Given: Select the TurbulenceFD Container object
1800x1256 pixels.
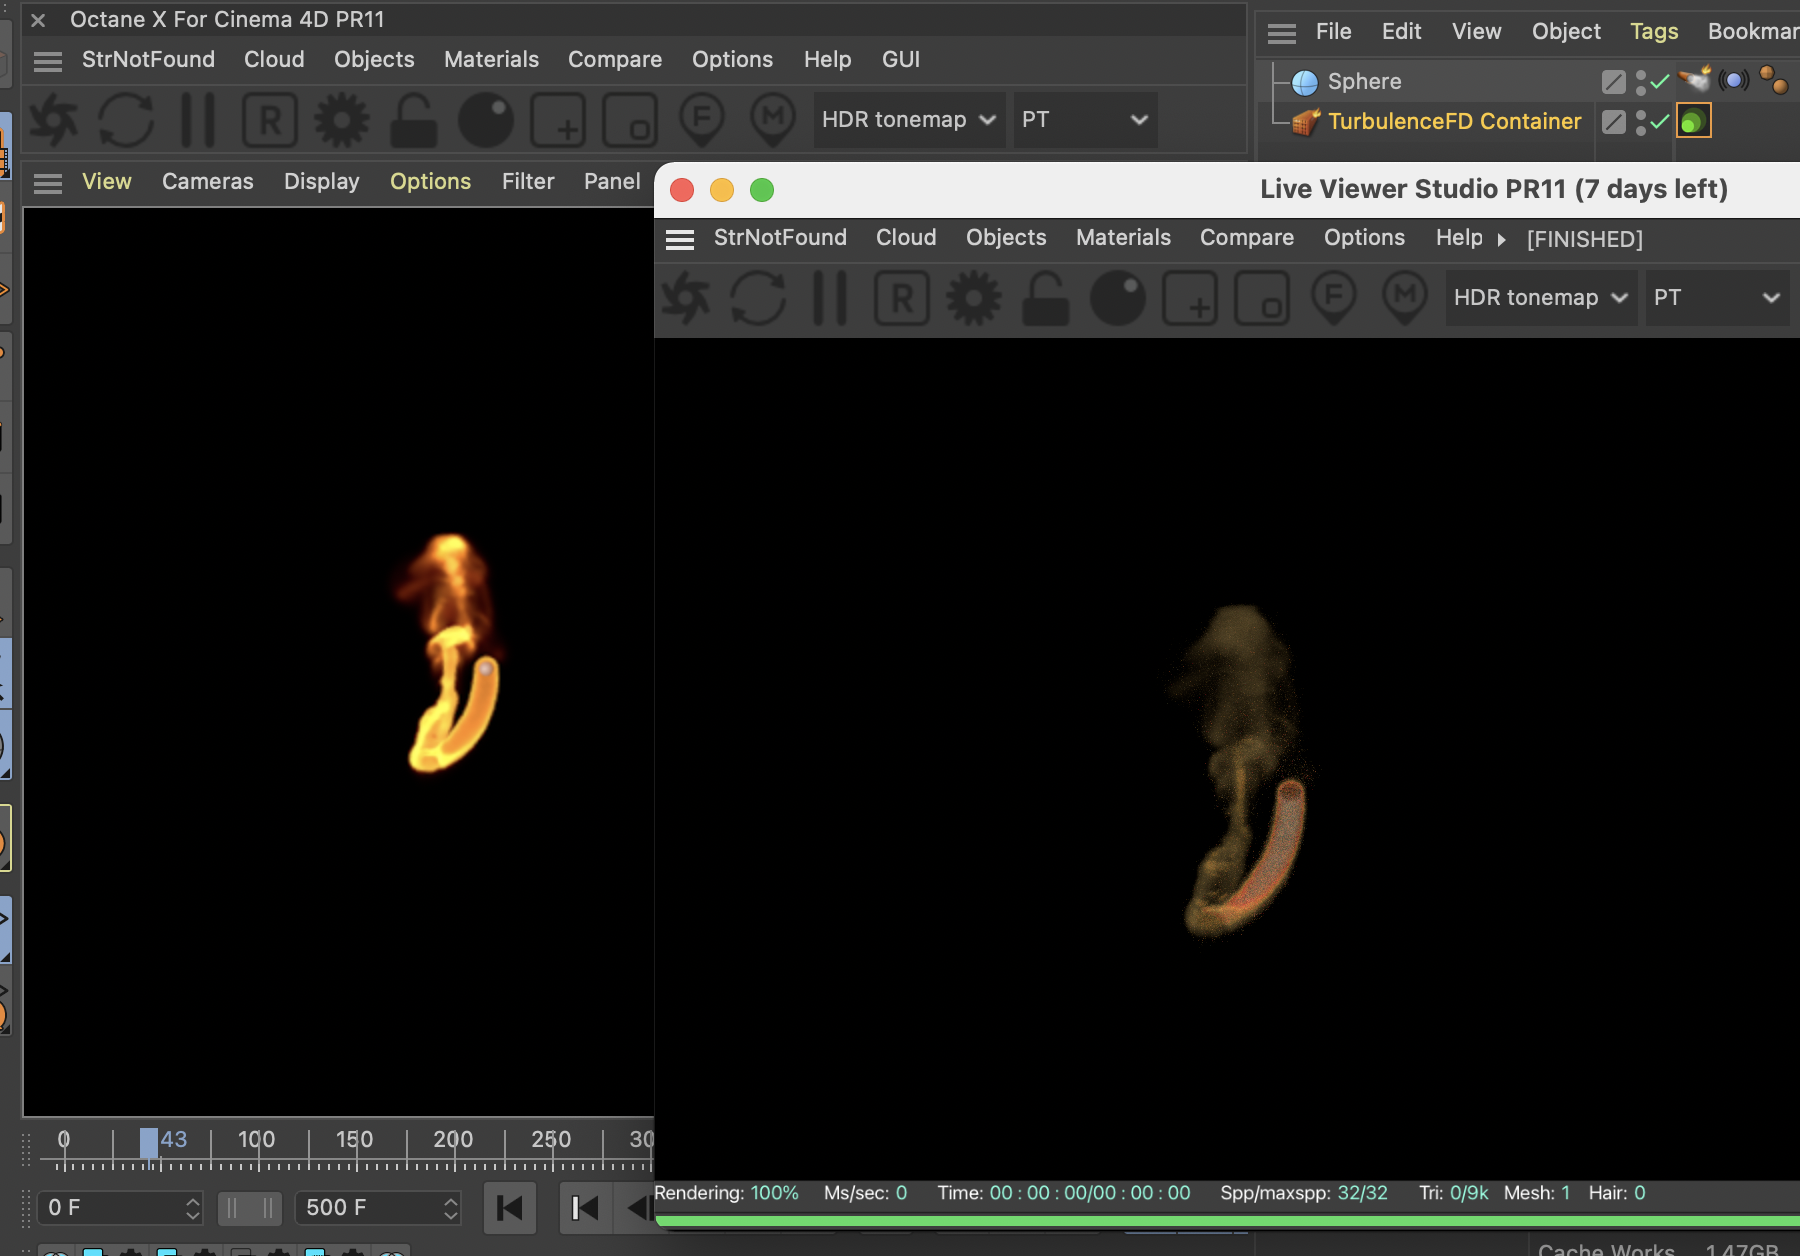Looking at the screenshot, I should pos(1454,122).
